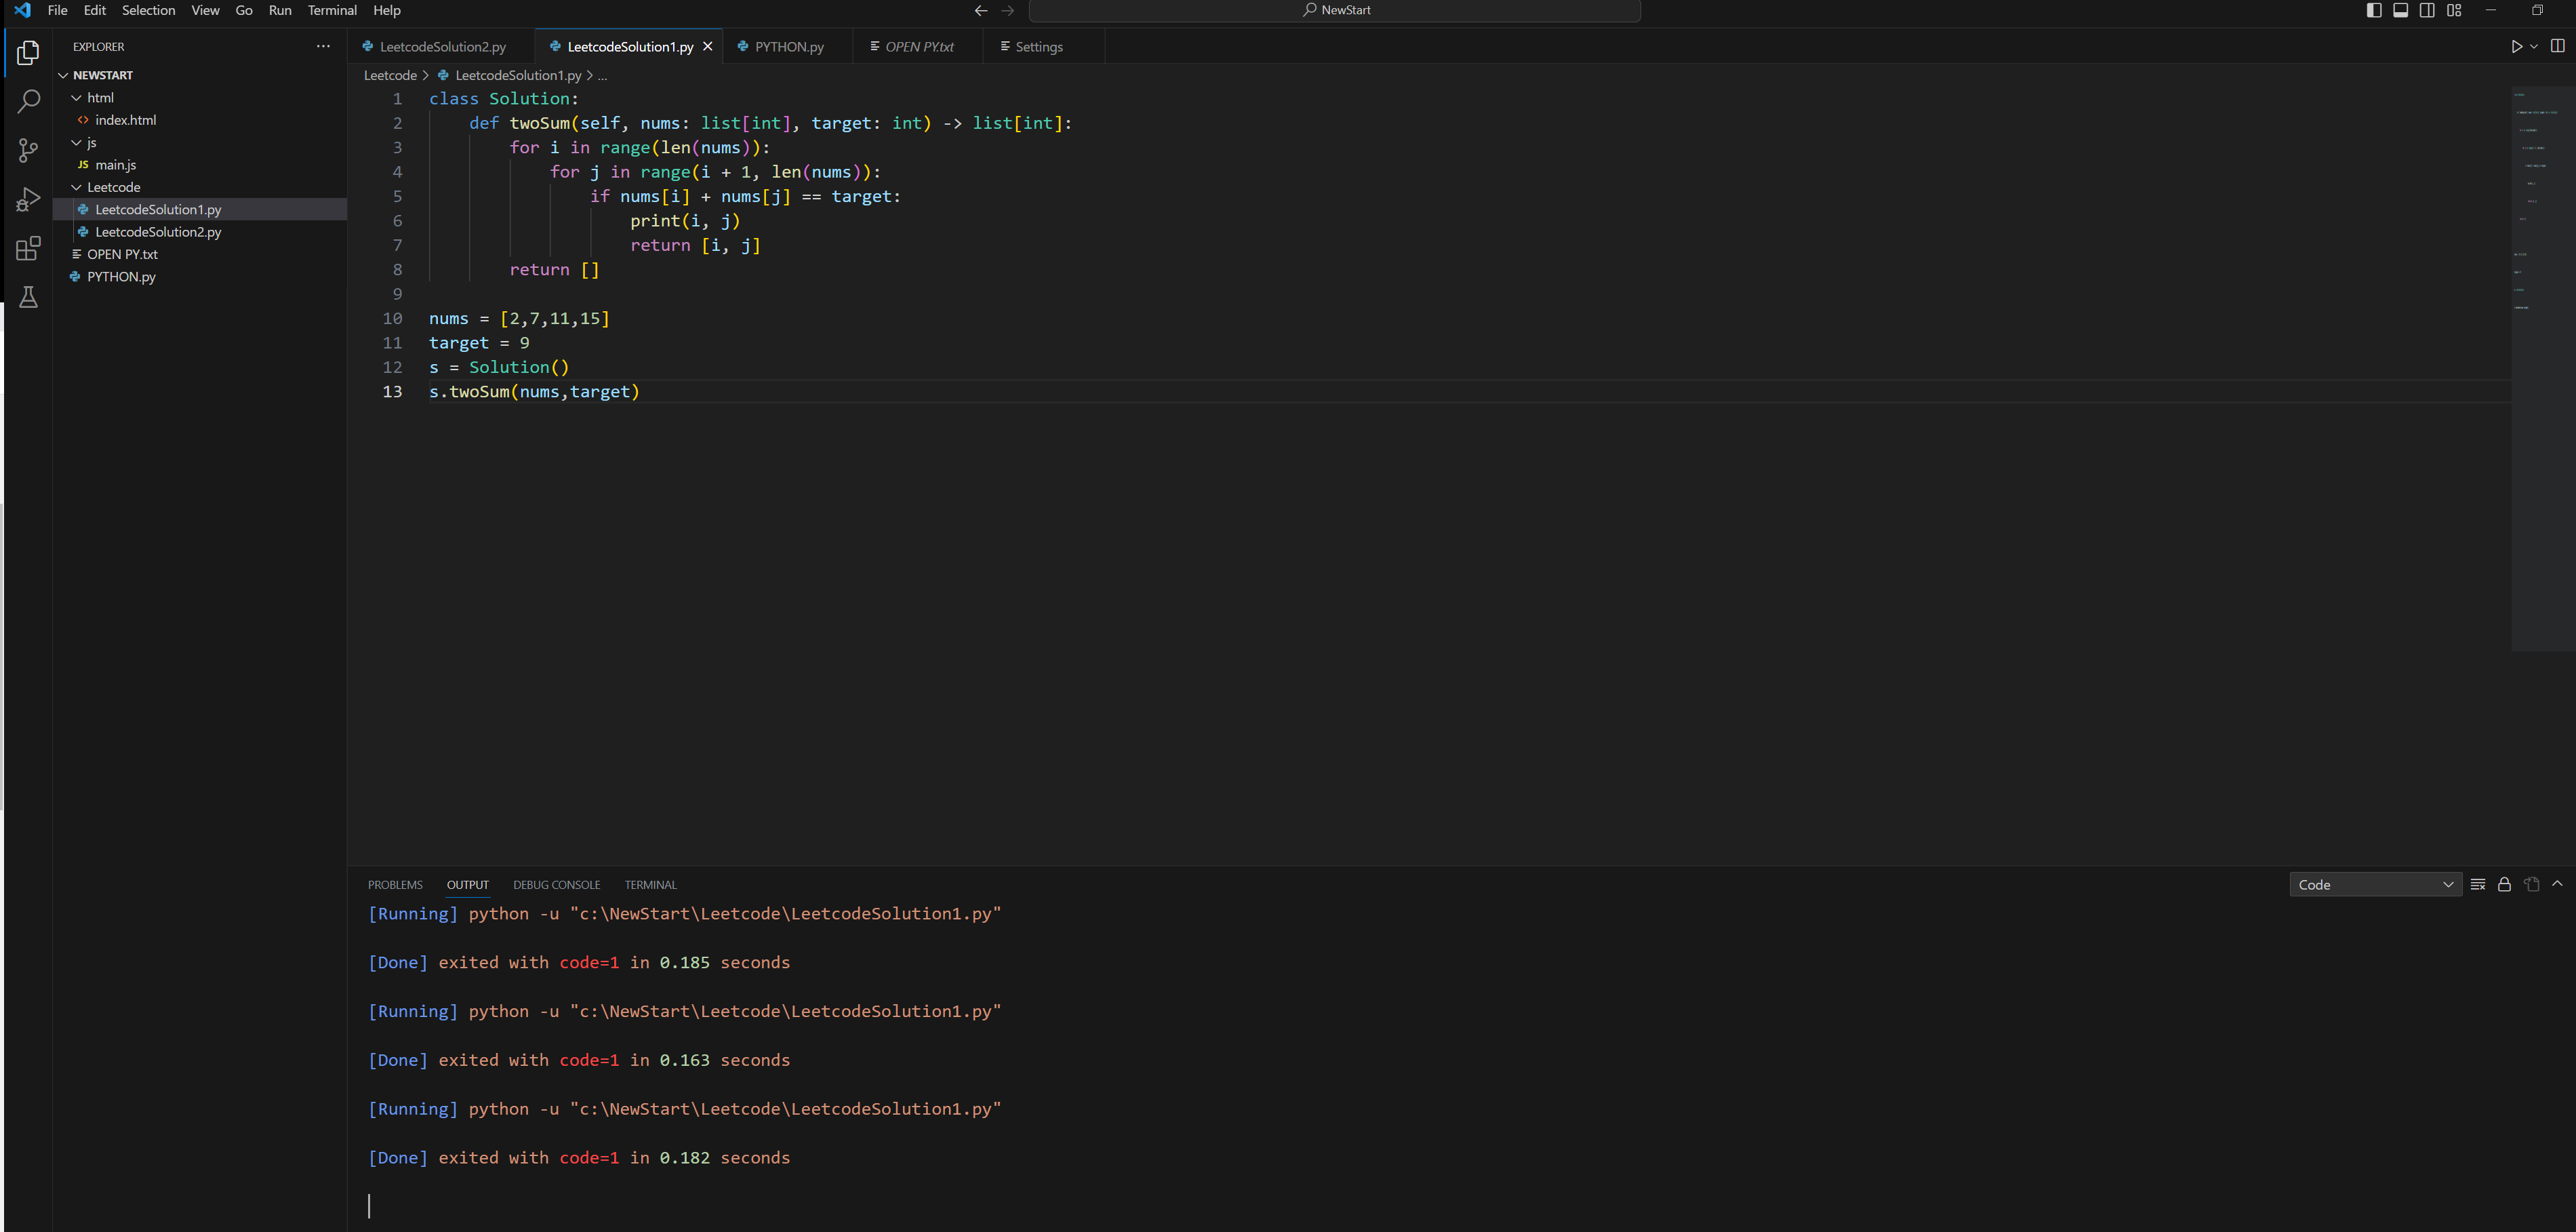Viewport: 2576px width, 1232px height.
Task: Open the Explorer view in activity bar
Action: [28, 53]
